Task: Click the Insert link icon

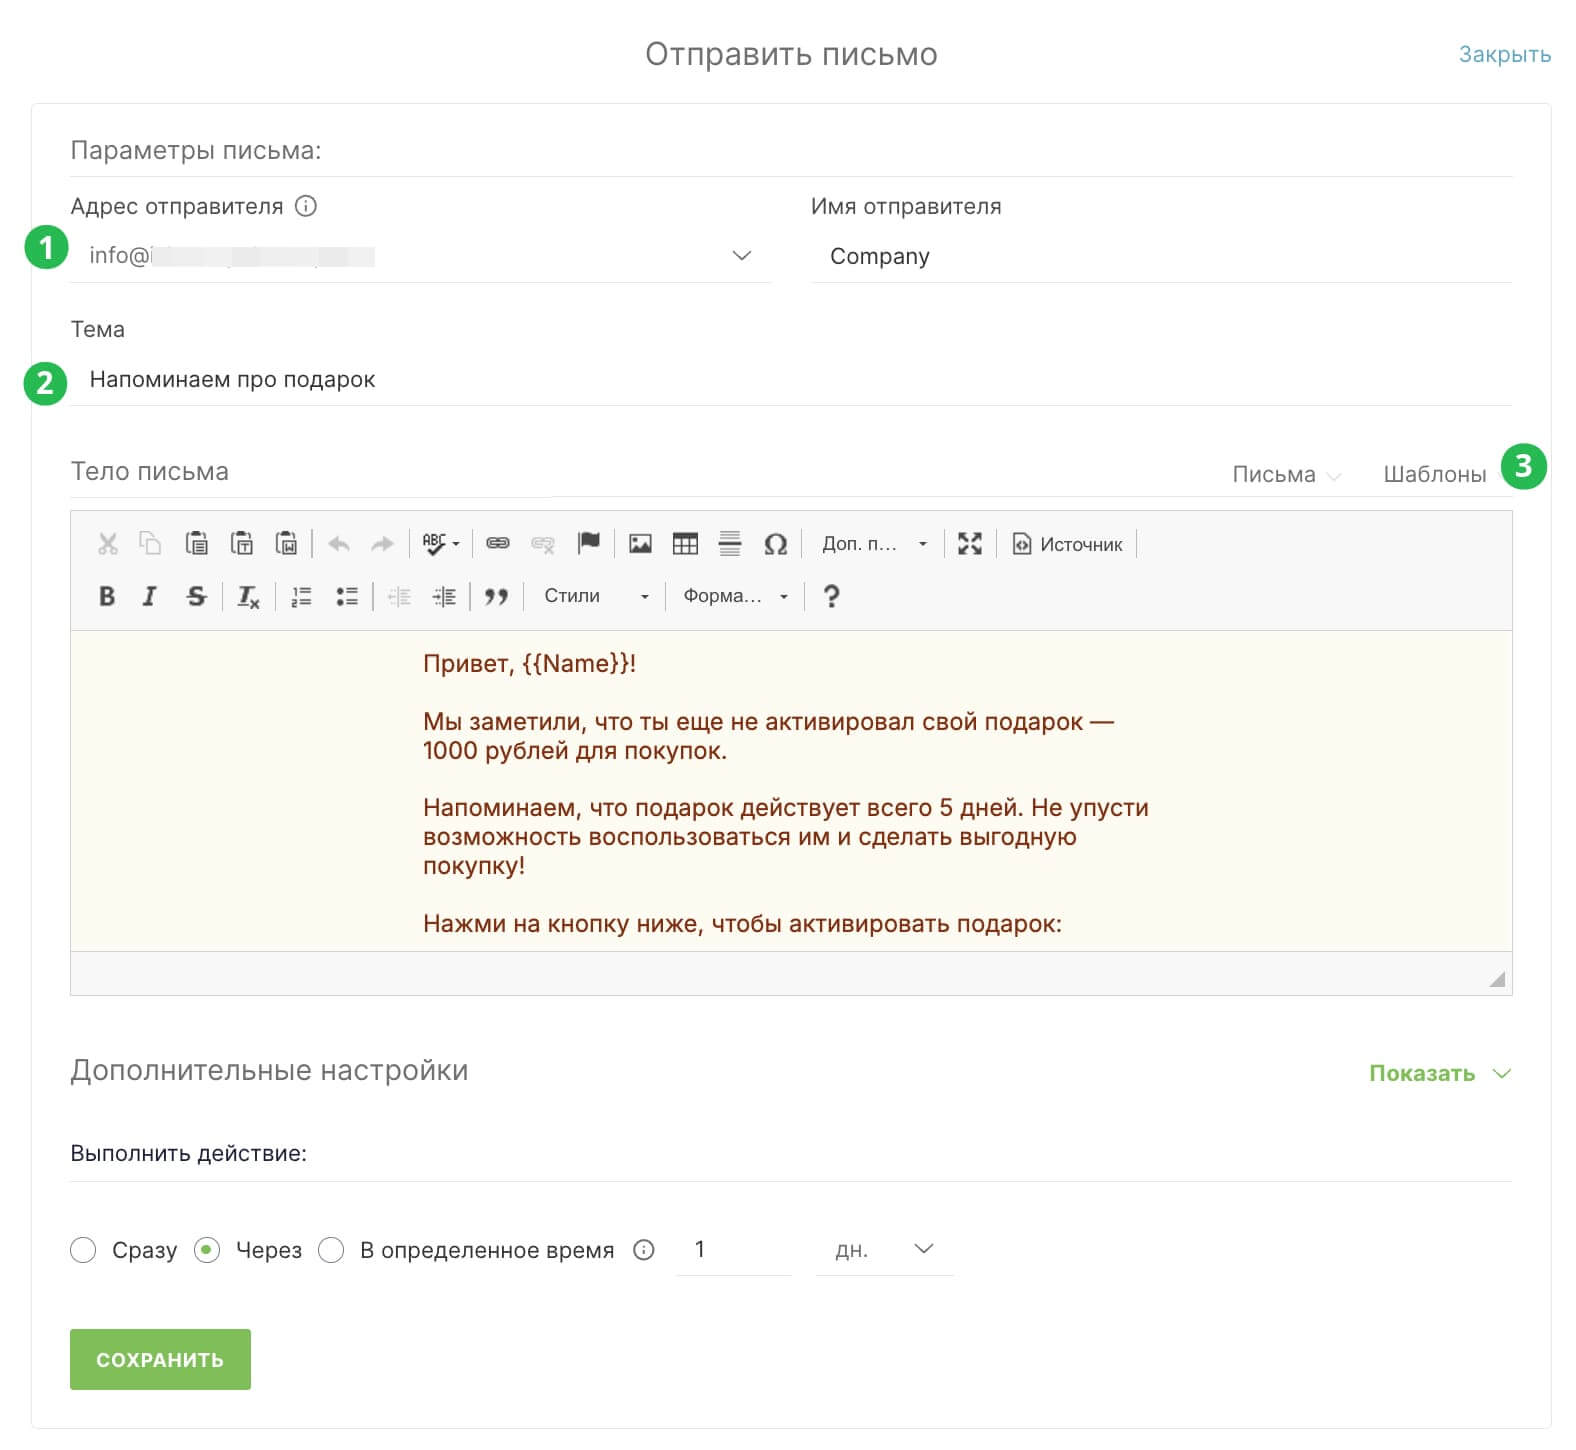Action: click(498, 543)
